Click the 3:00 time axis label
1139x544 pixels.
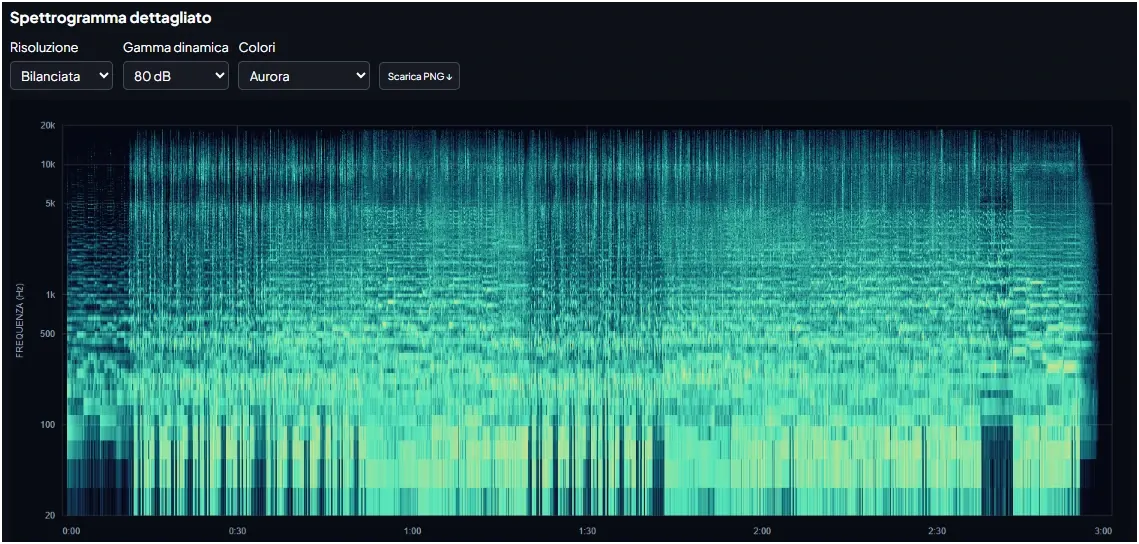pyautogui.click(x=1102, y=531)
